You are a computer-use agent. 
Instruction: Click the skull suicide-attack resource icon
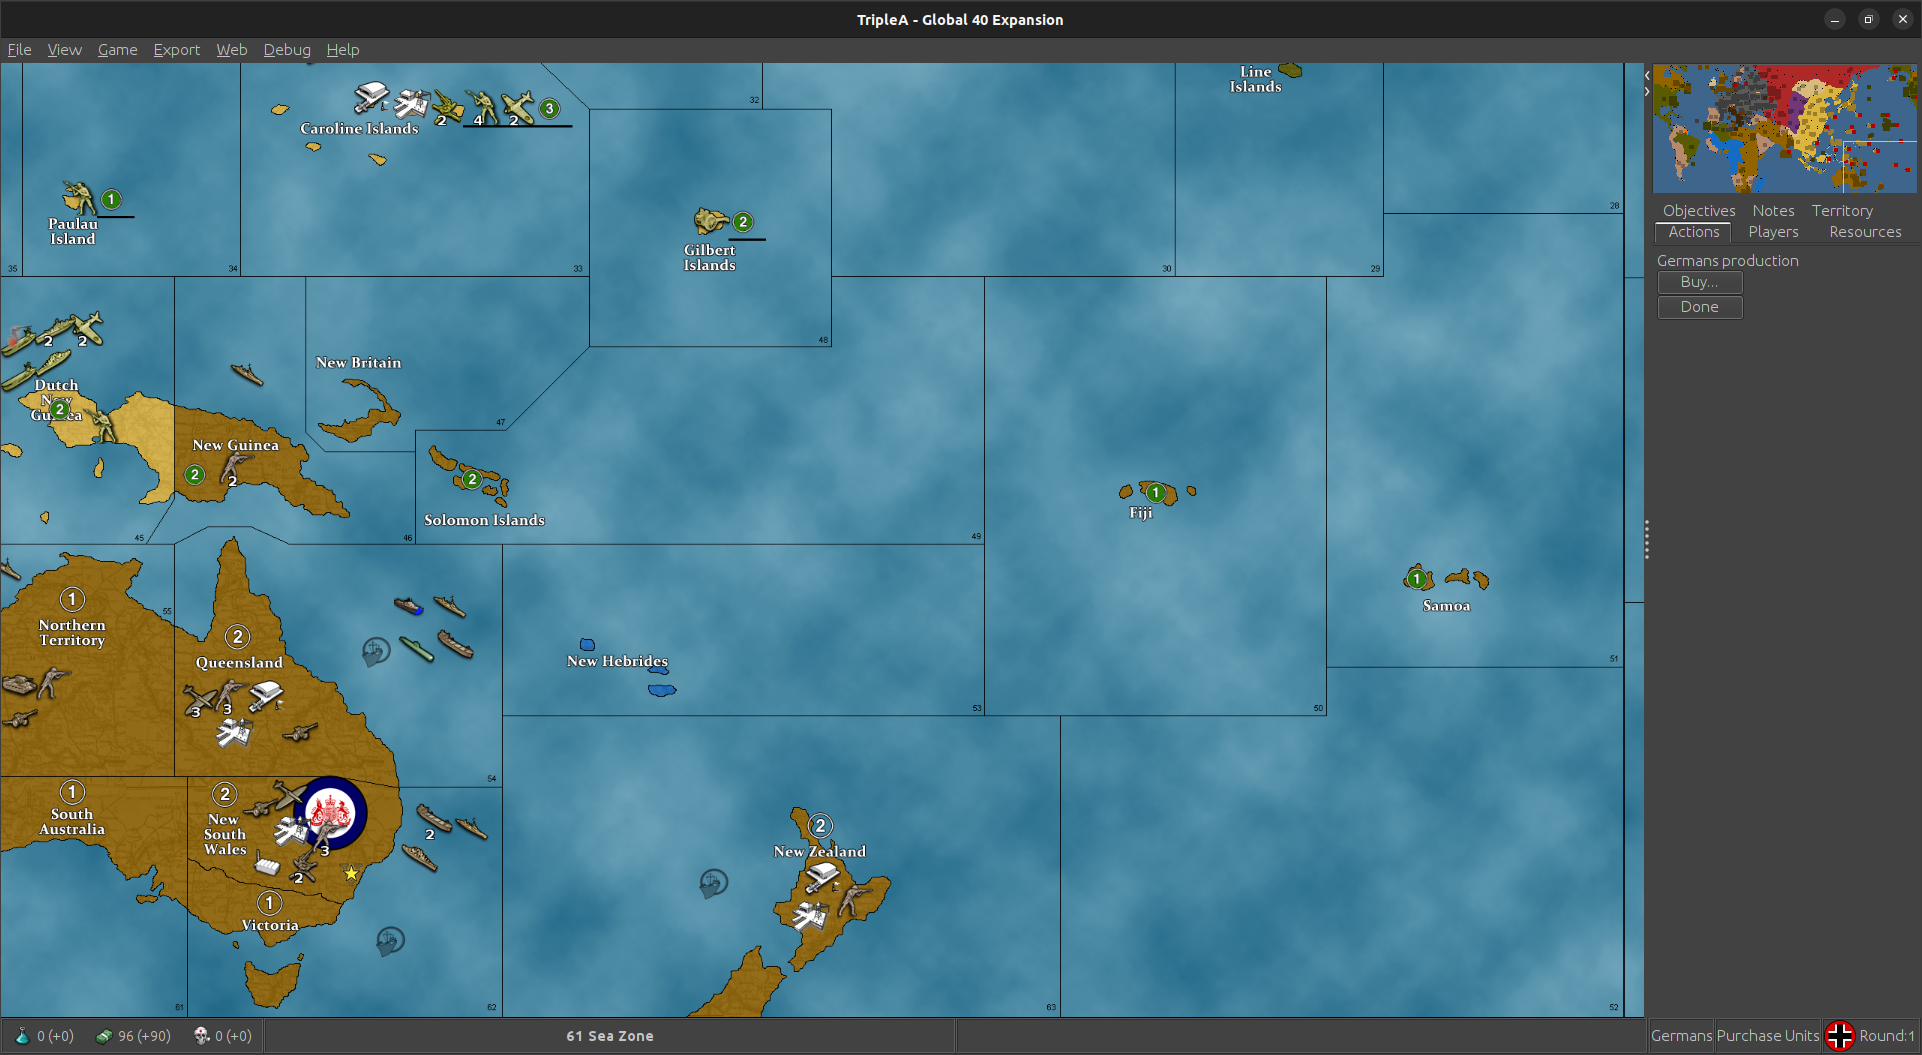click(x=201, y=1036)
